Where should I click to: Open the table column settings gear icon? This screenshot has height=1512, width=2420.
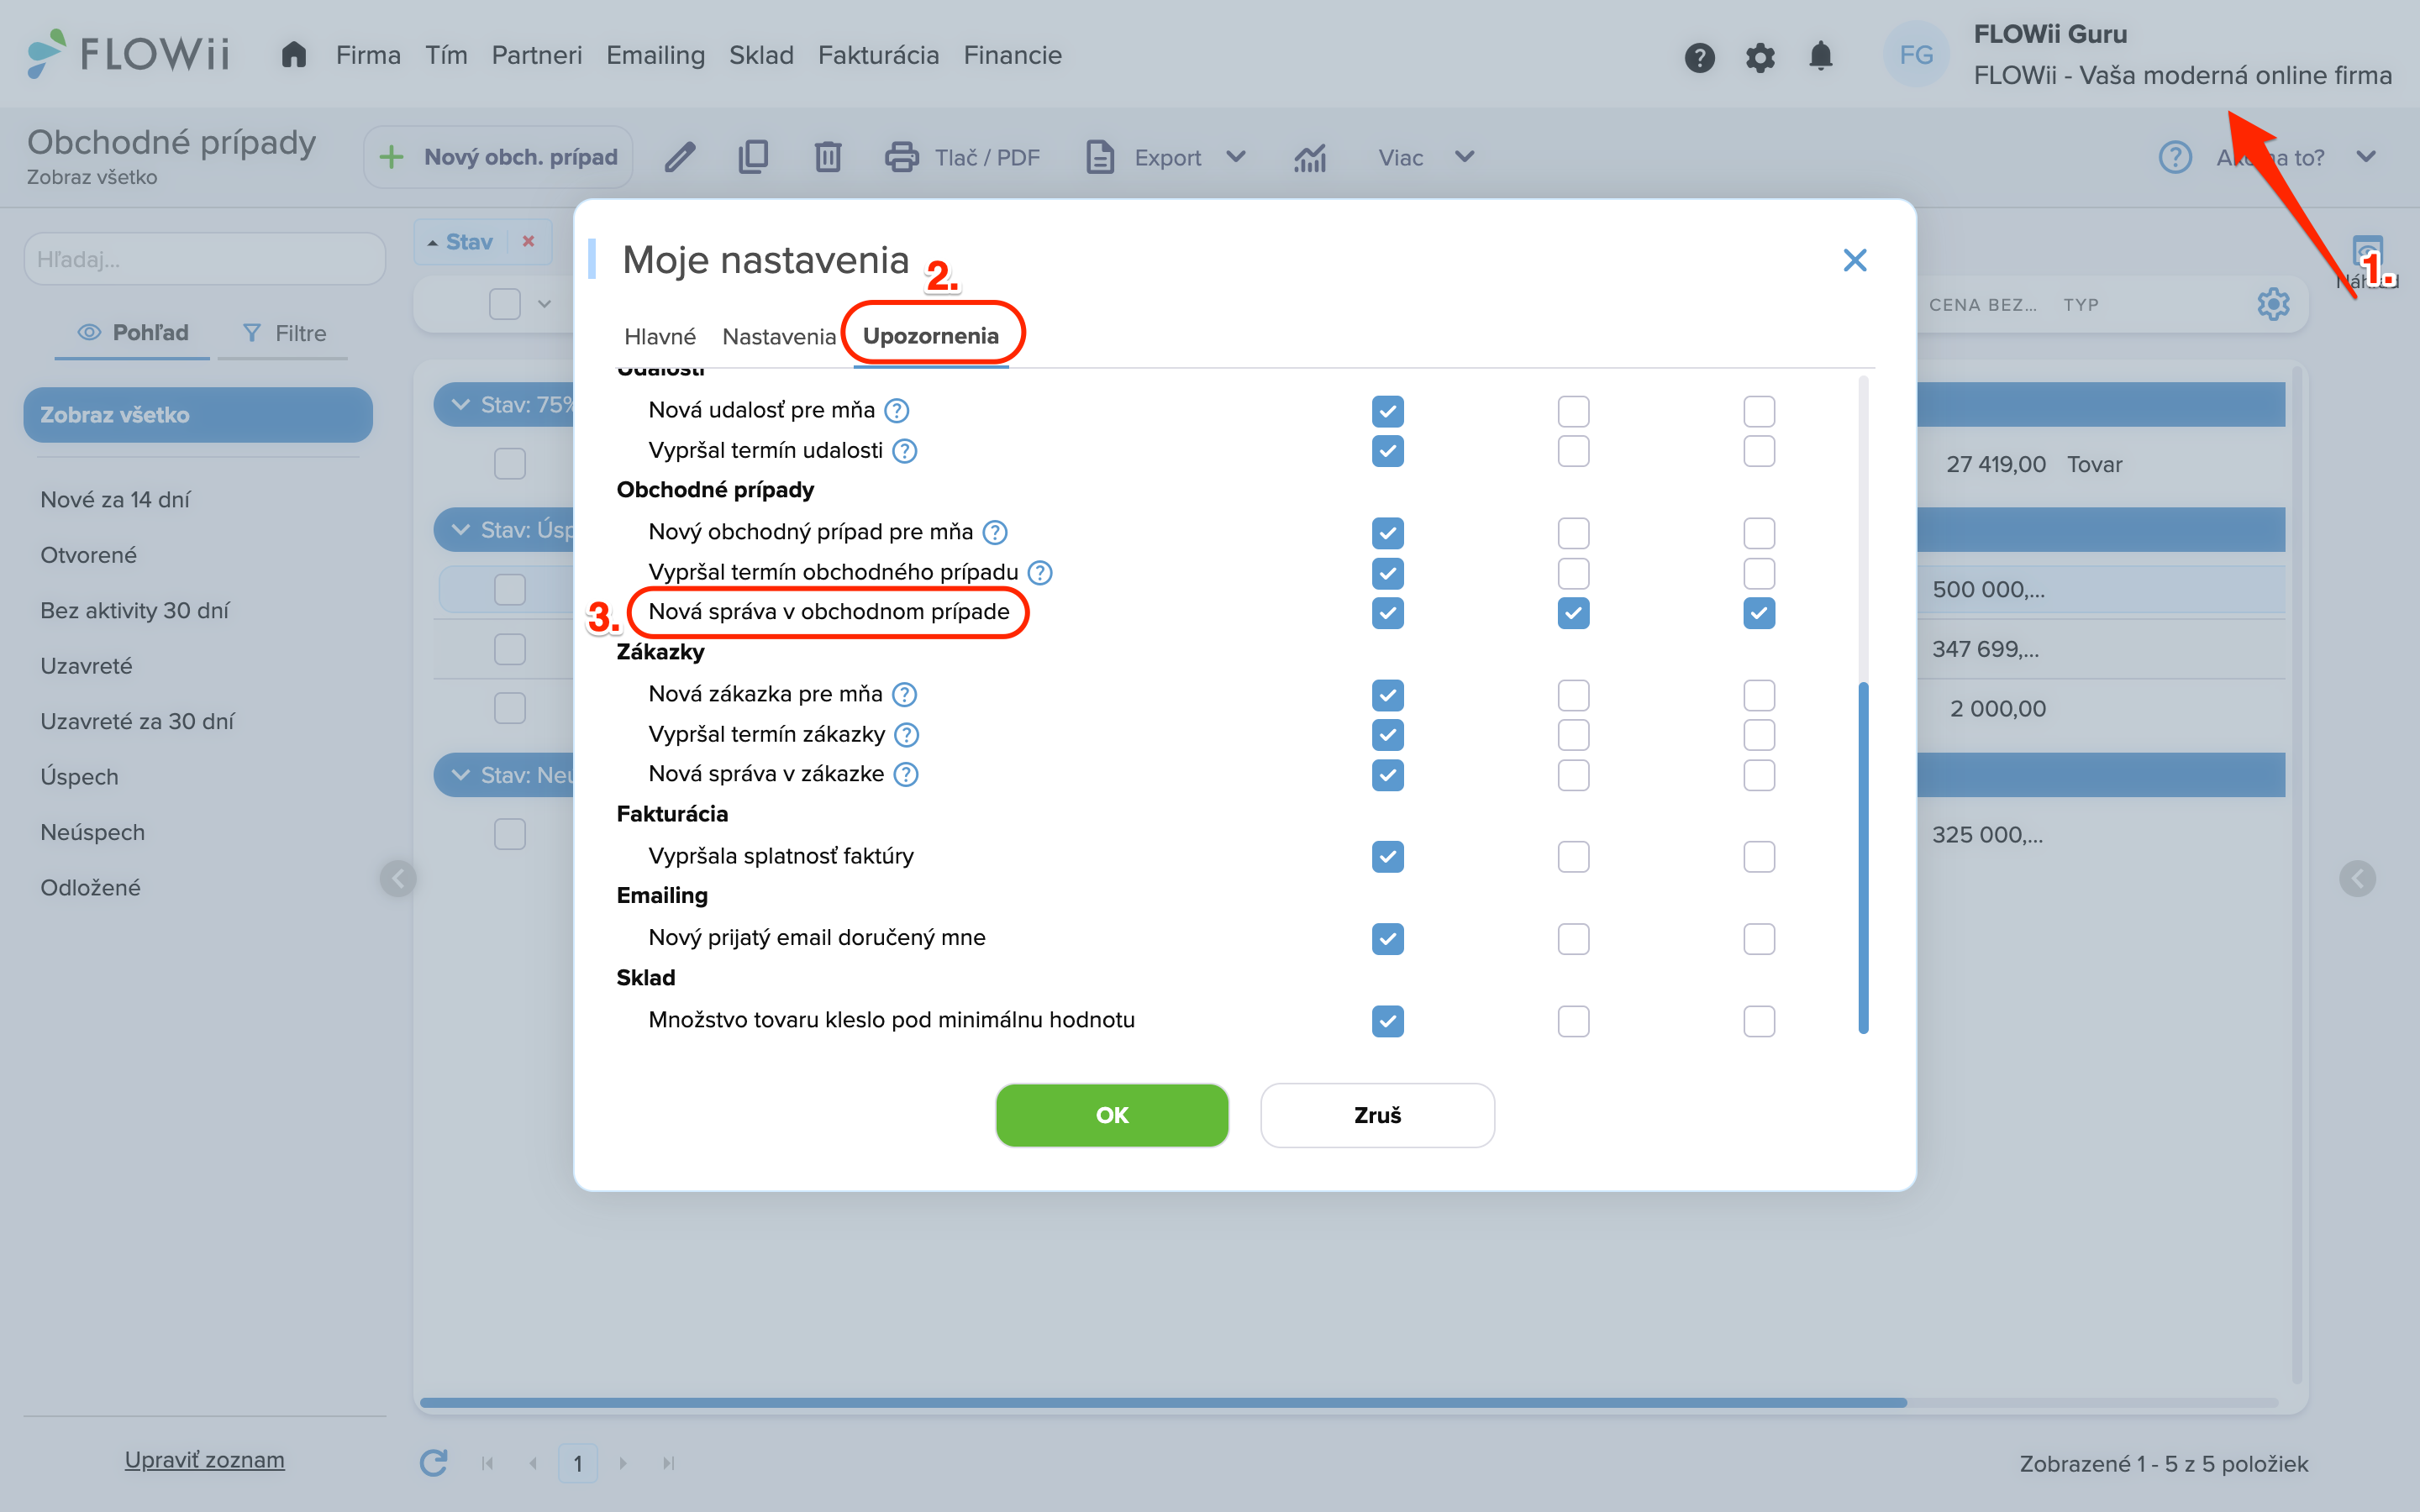2273,304
